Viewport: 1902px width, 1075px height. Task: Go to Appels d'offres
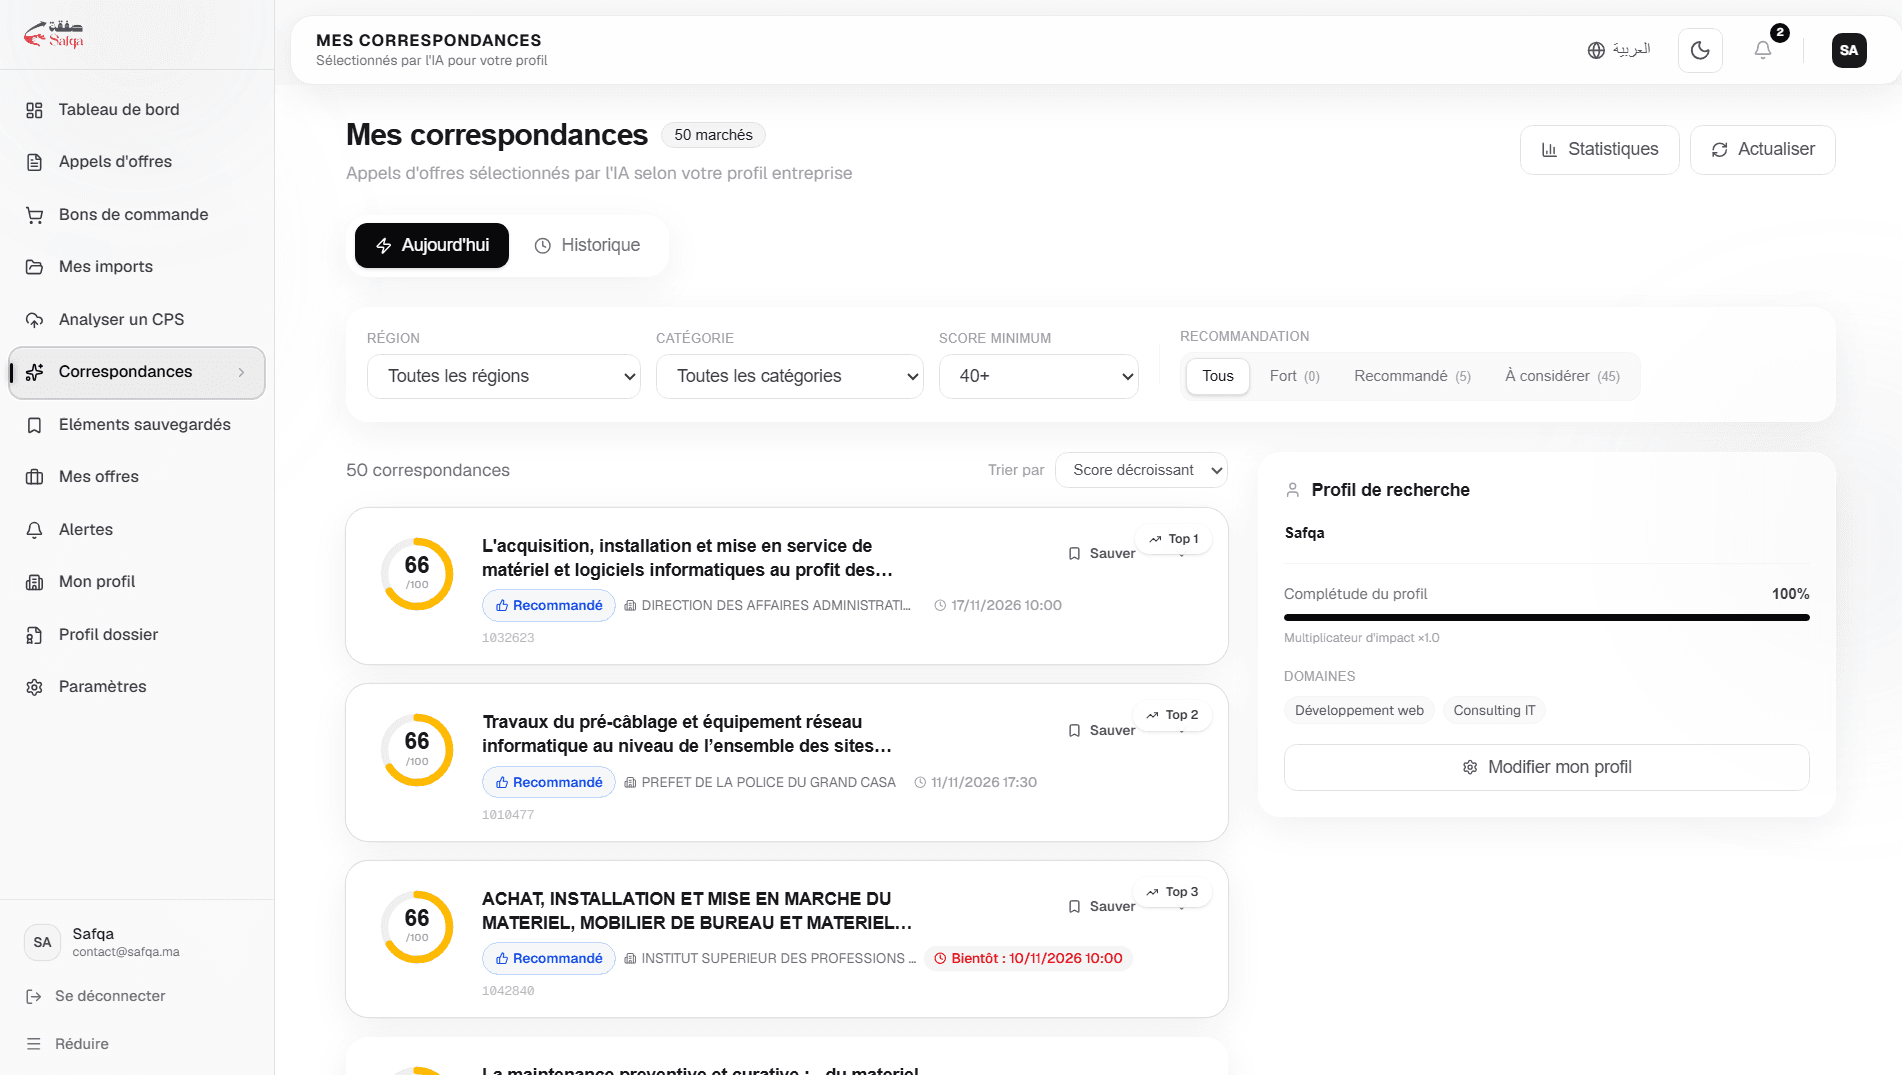point(137,162)
